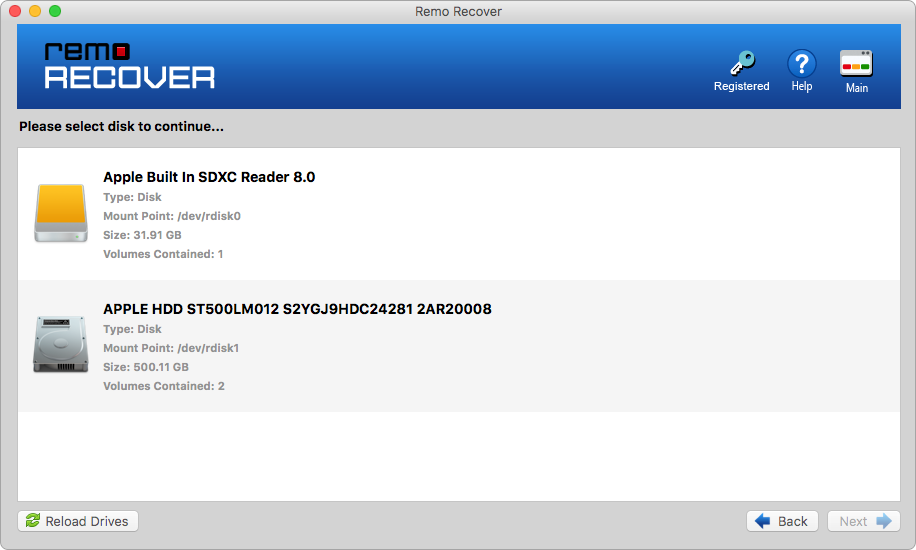The image size is (916, 550).
Task: Click the Remo Recover logo
Action: 130,65
